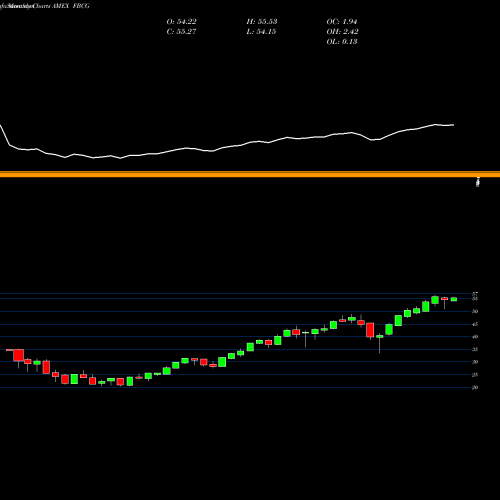Click the '40' price axis label

click(475, 337)
